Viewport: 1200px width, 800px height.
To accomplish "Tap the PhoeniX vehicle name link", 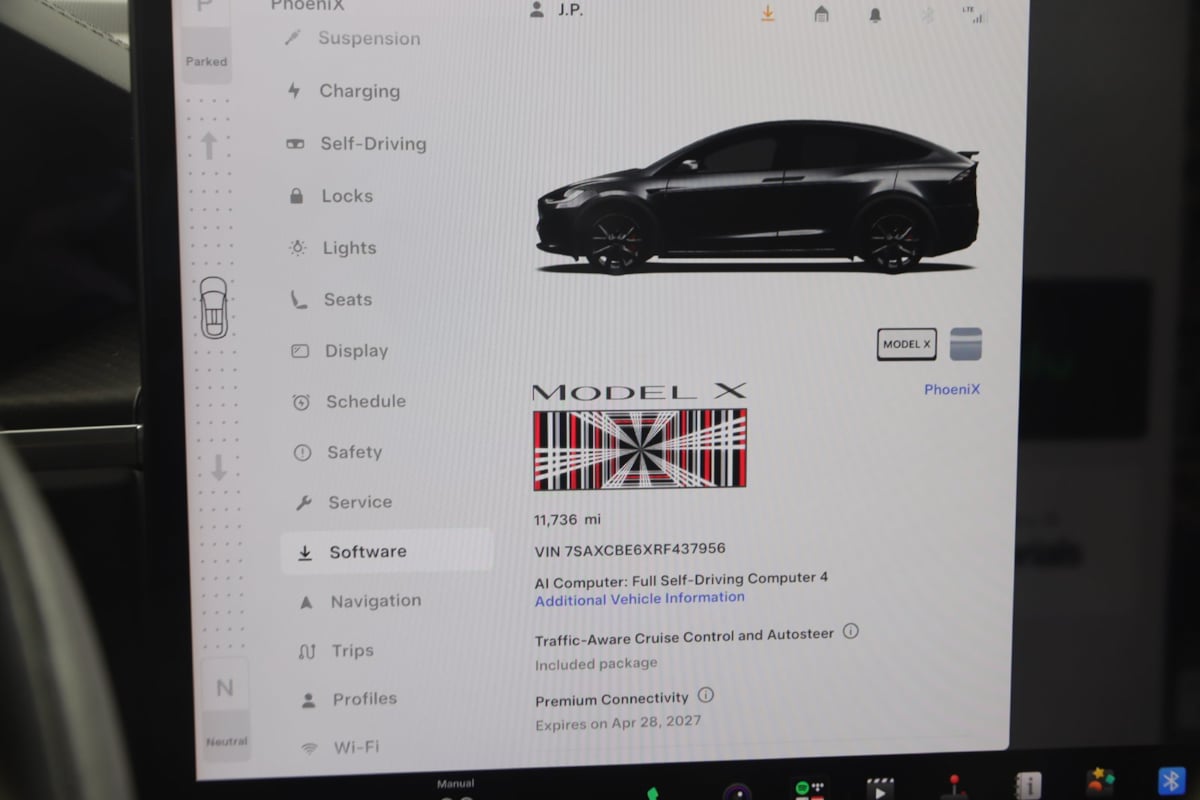I will tap(952, 390).
